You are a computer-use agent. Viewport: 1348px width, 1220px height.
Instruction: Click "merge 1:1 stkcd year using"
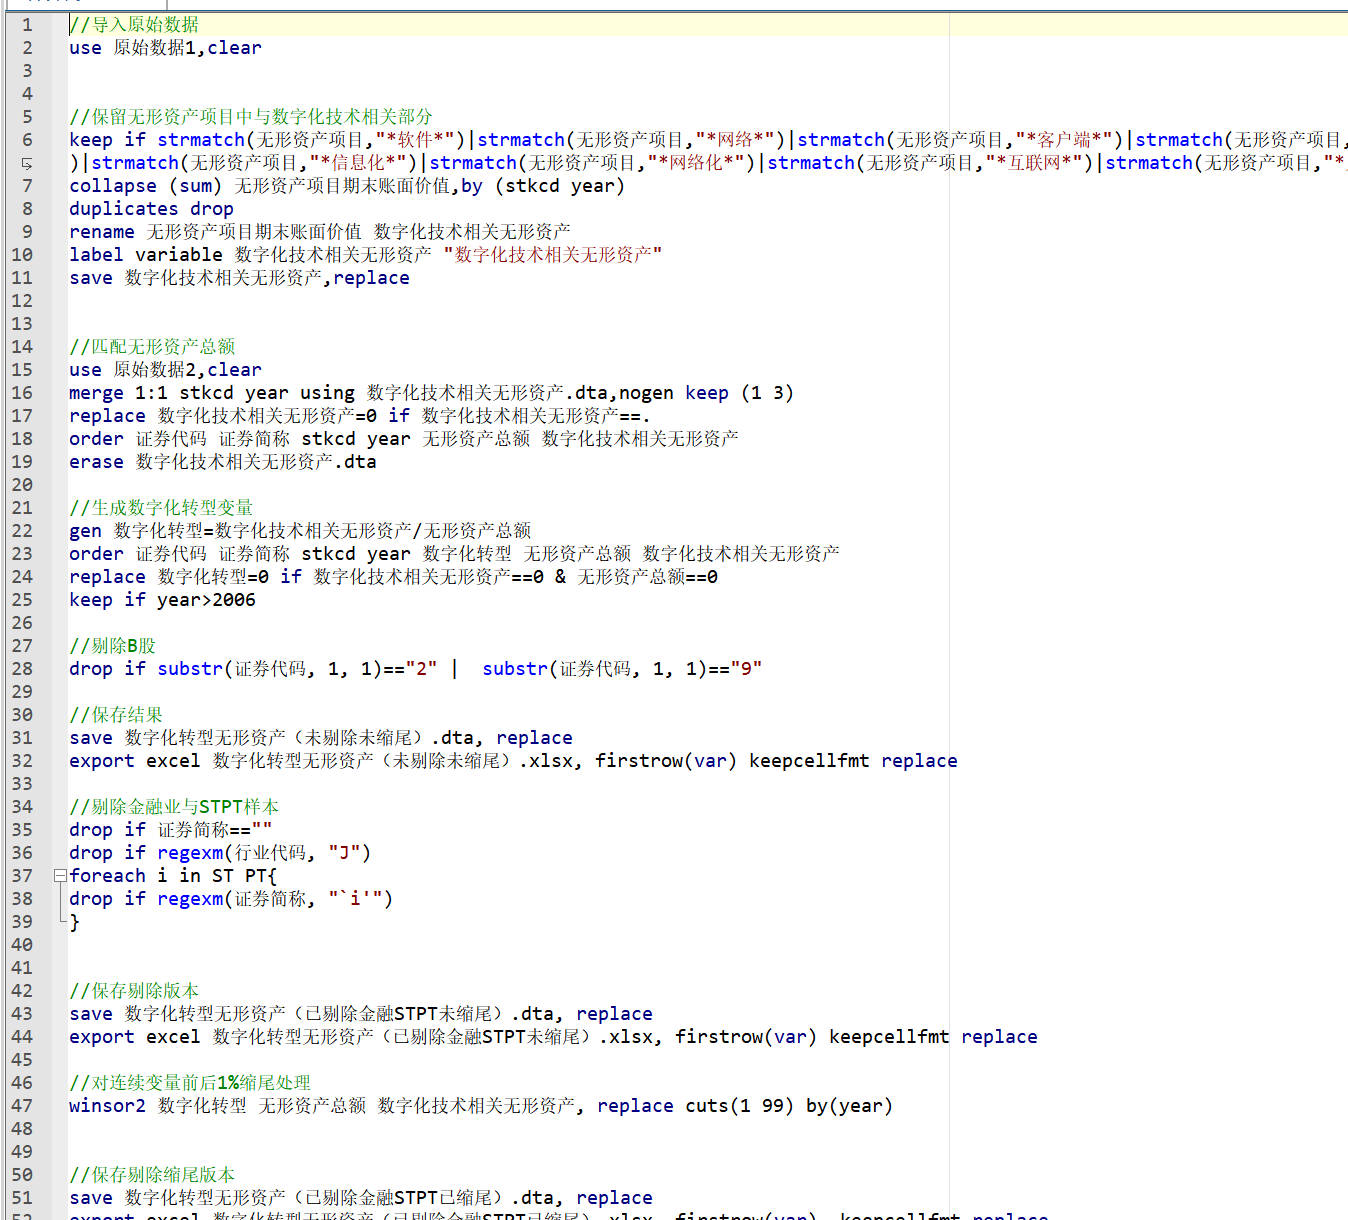[212, 392]
